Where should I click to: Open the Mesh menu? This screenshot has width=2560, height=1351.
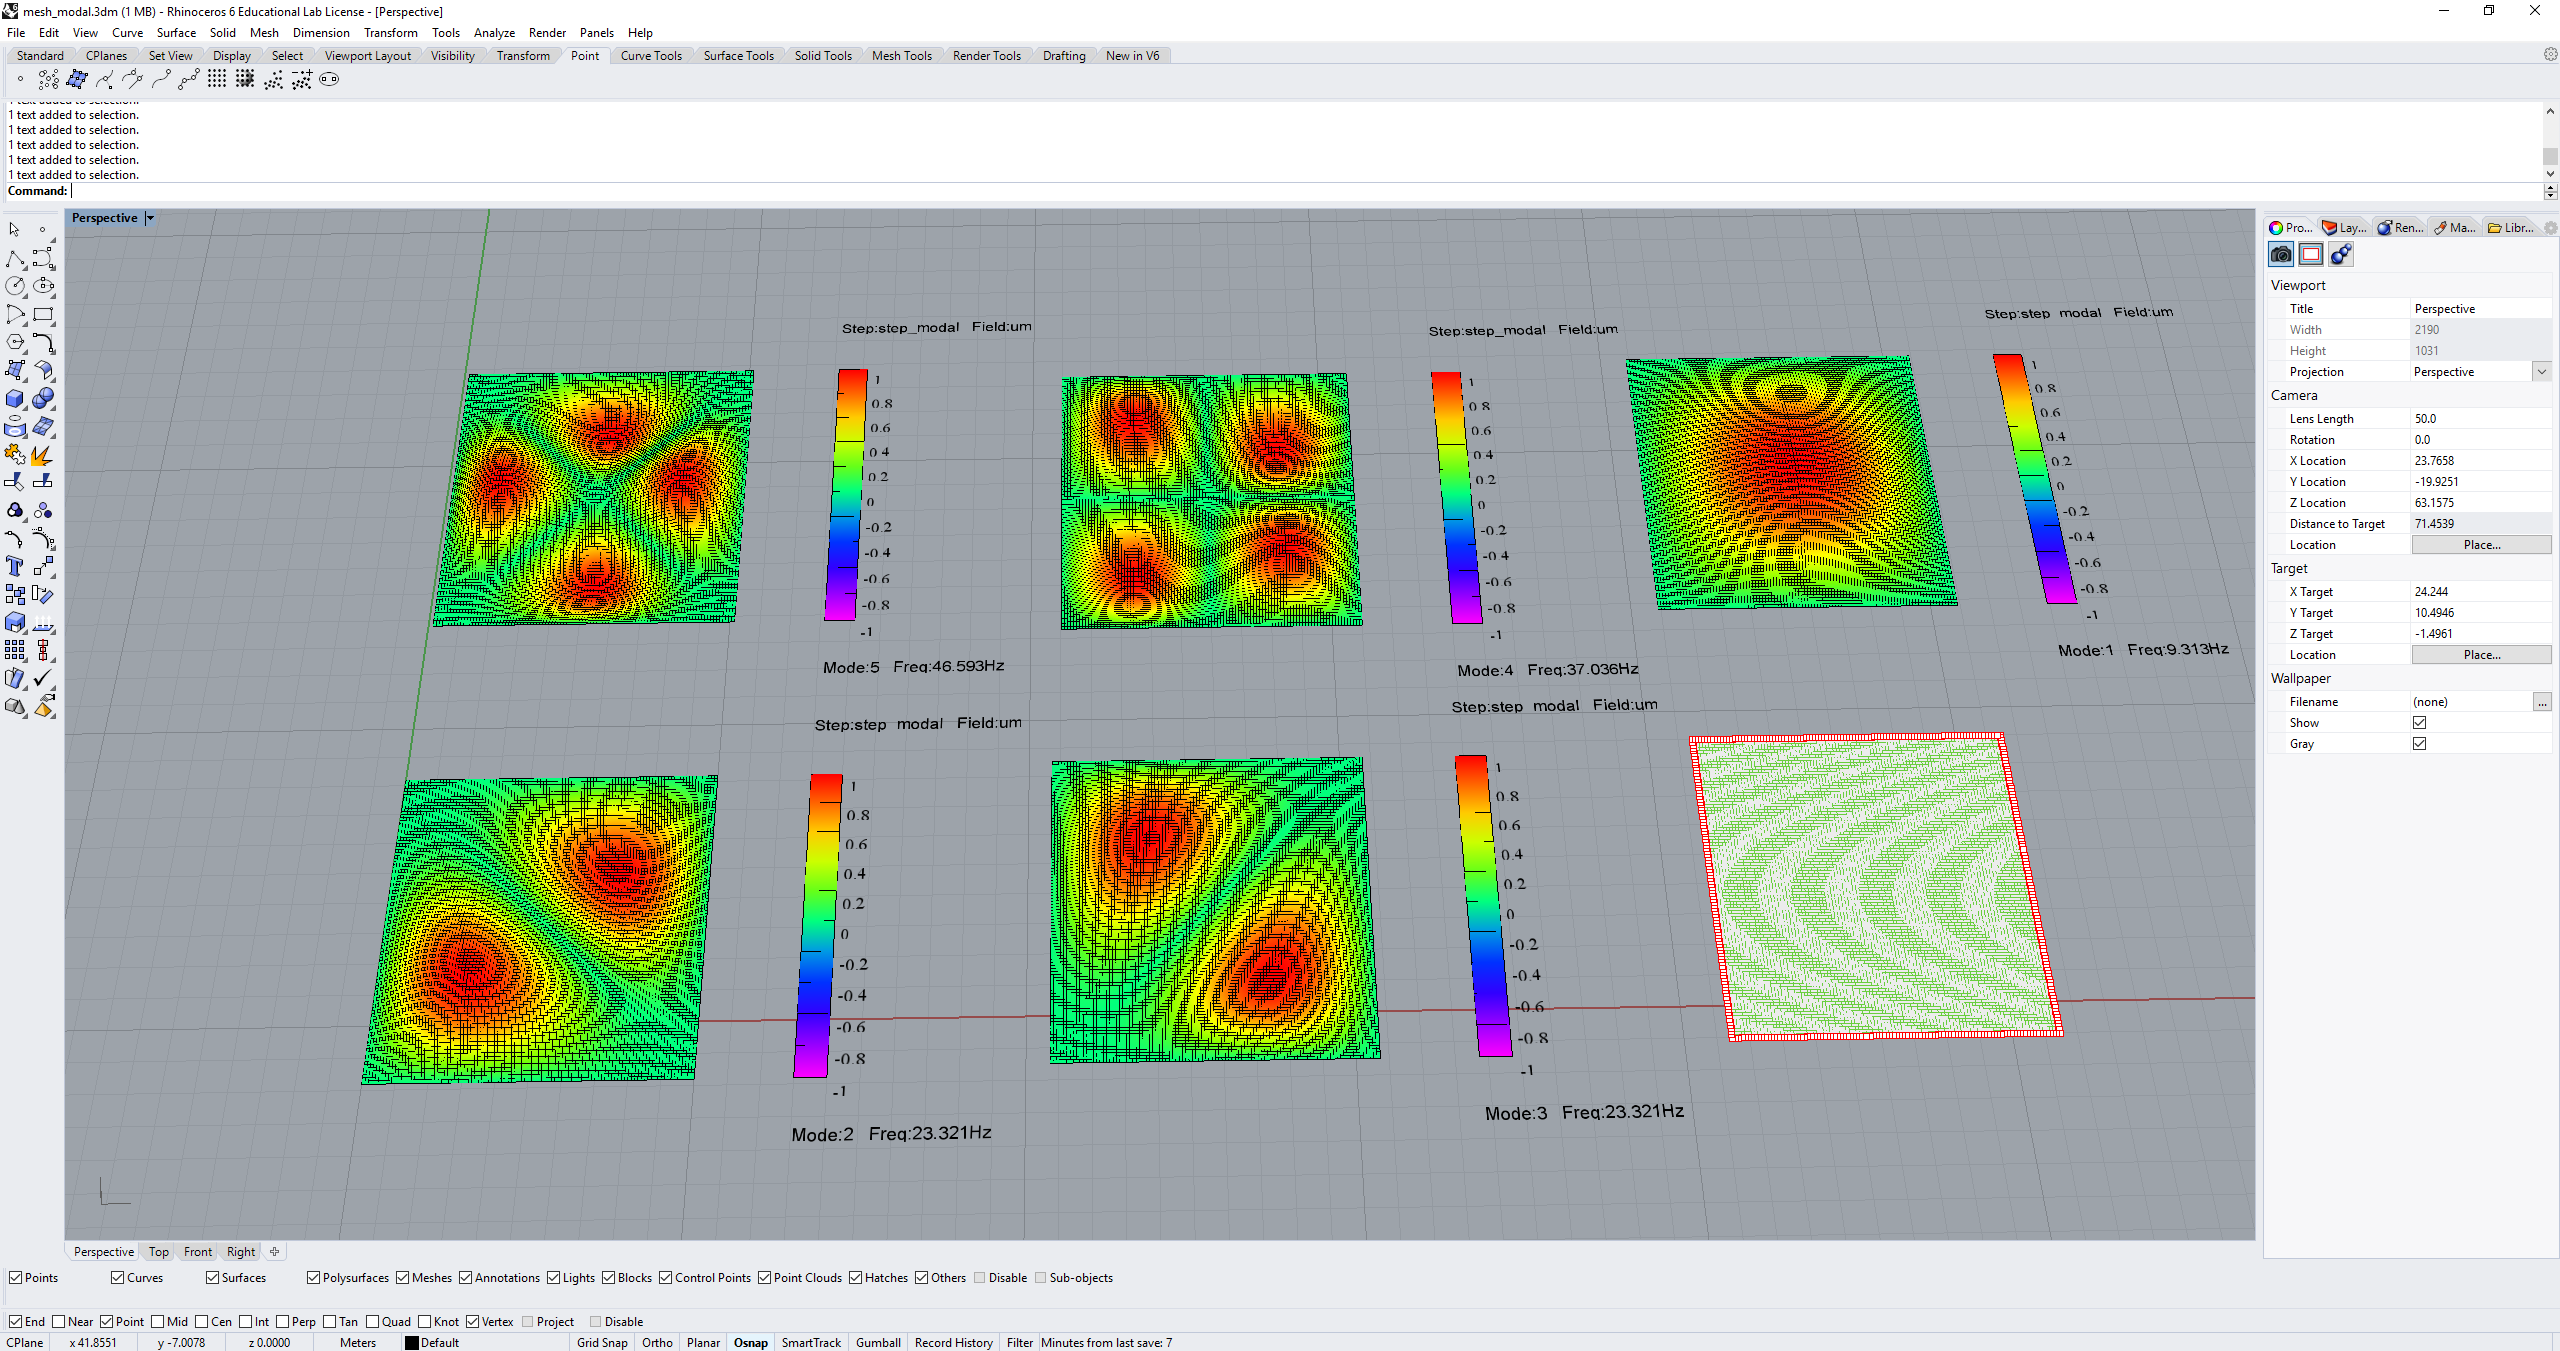pos(264,32)
